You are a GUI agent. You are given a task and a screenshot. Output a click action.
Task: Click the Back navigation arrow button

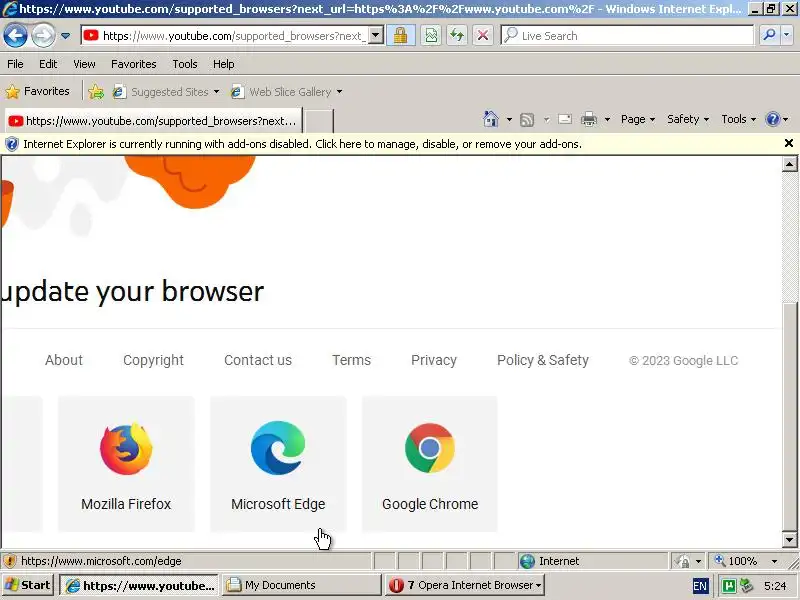pyautogui.click(x=15, y=36)
